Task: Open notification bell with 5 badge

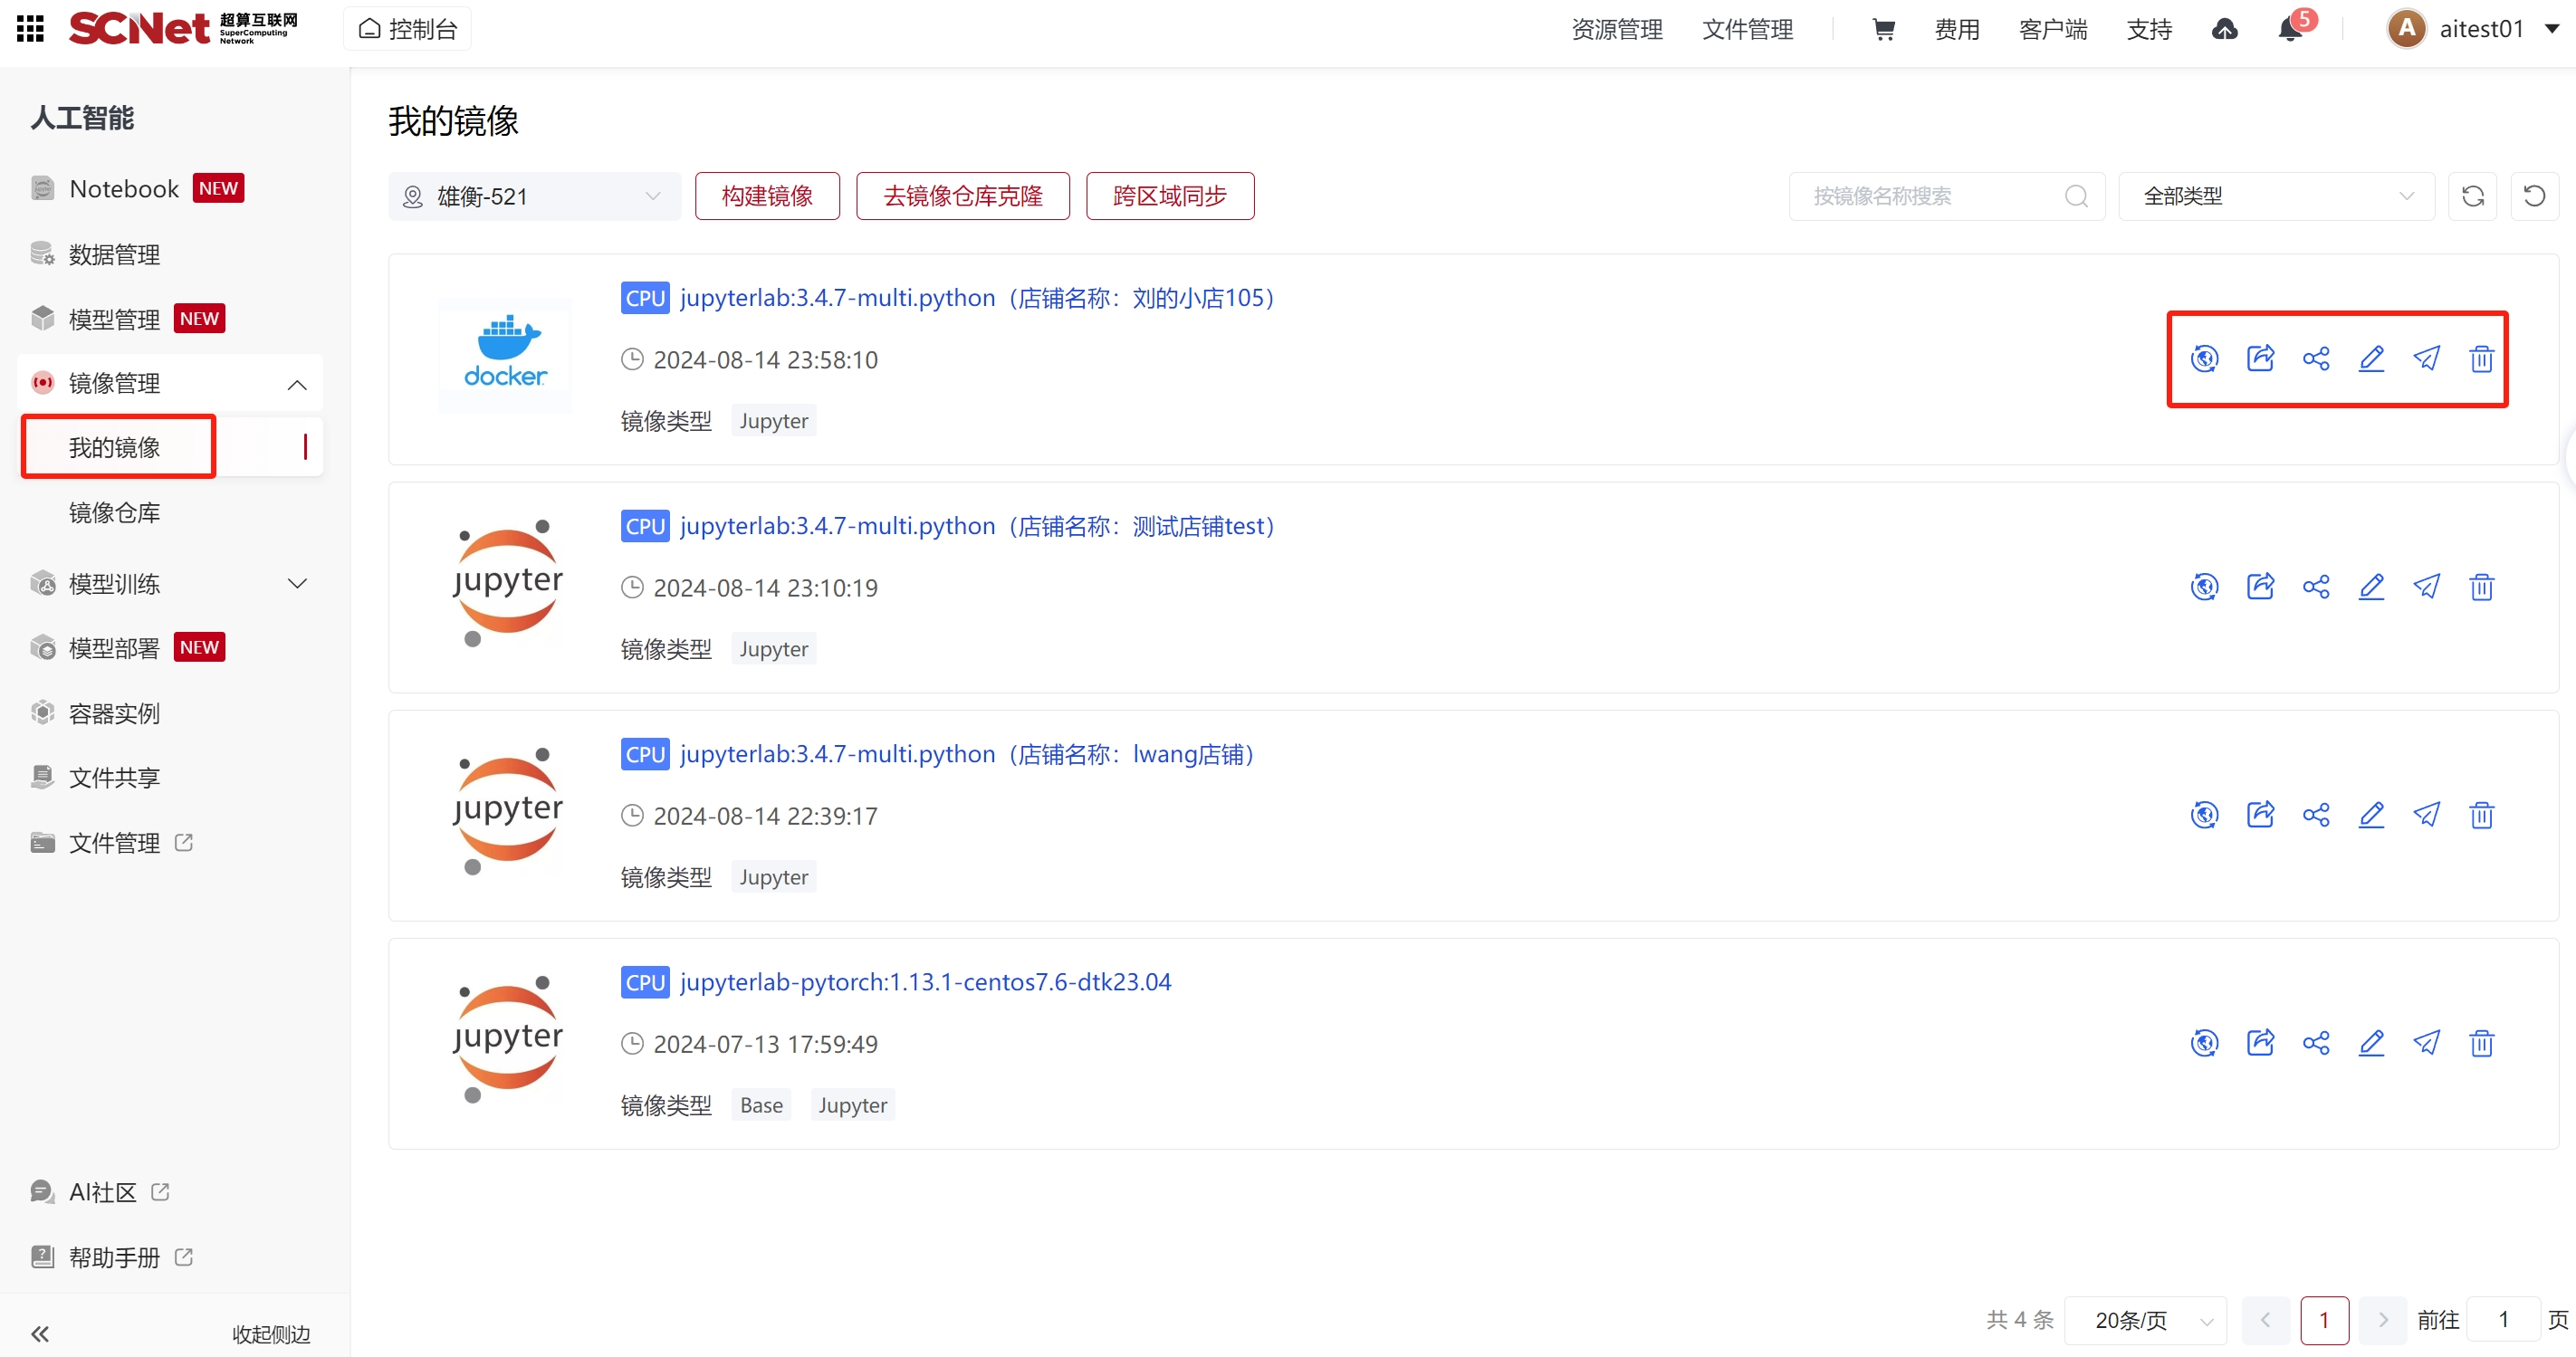Action: pos(2290,29)
